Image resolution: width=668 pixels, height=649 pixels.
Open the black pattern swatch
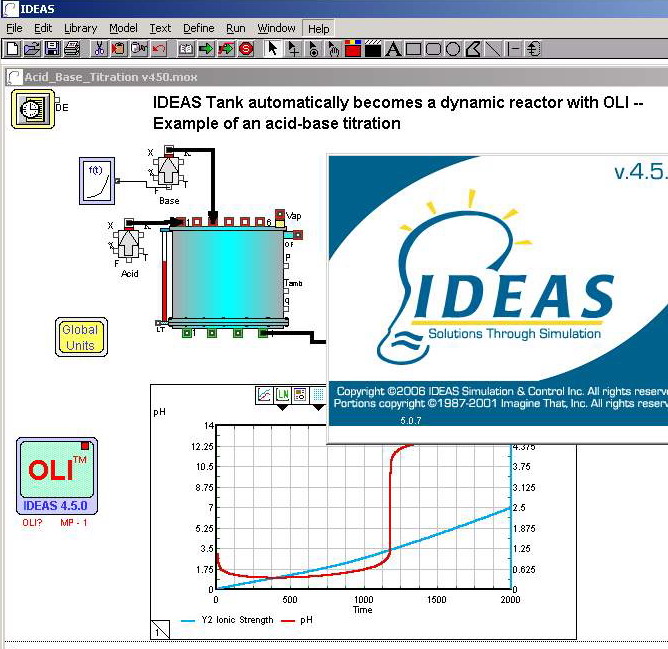pyautogui.click(x=373, y=49)
